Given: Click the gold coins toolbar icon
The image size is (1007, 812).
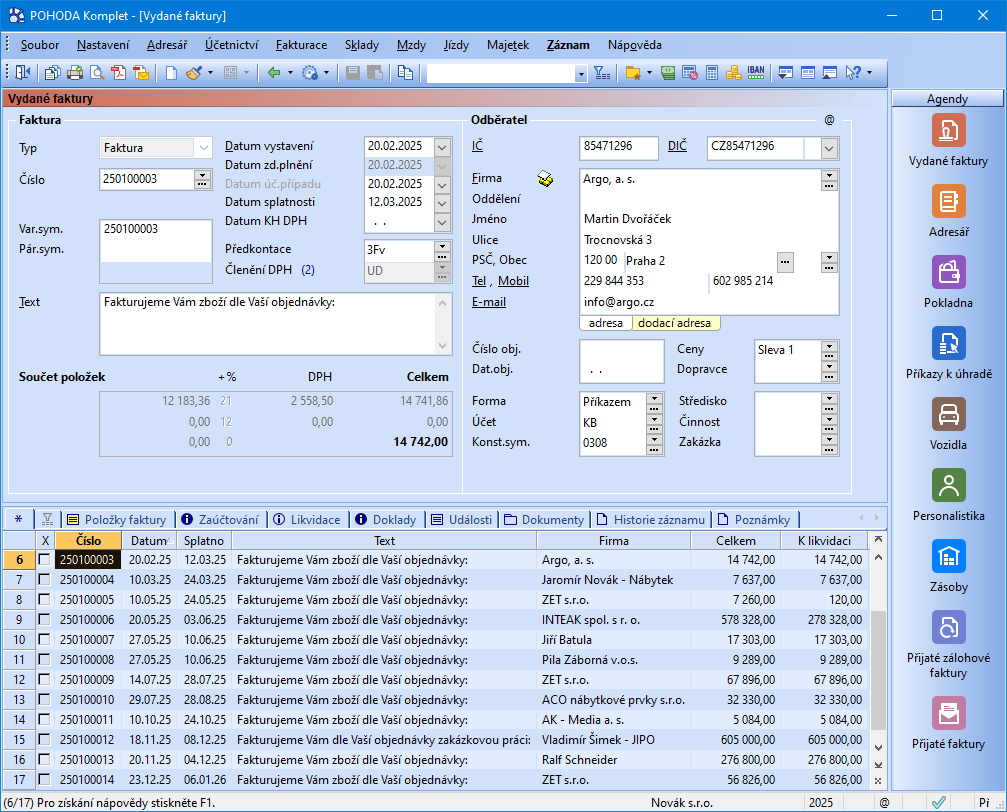Looking at the screenshot, I should click(x=733, y=73).
